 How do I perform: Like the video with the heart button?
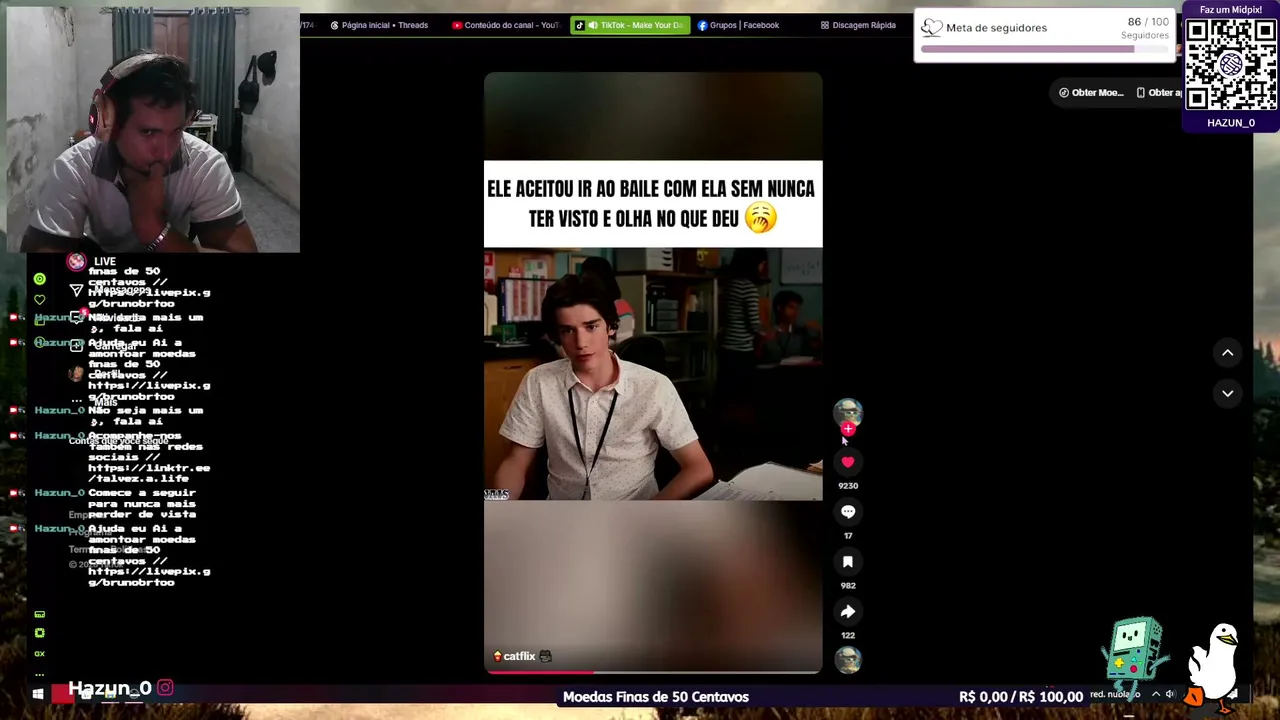pos(848,462)
